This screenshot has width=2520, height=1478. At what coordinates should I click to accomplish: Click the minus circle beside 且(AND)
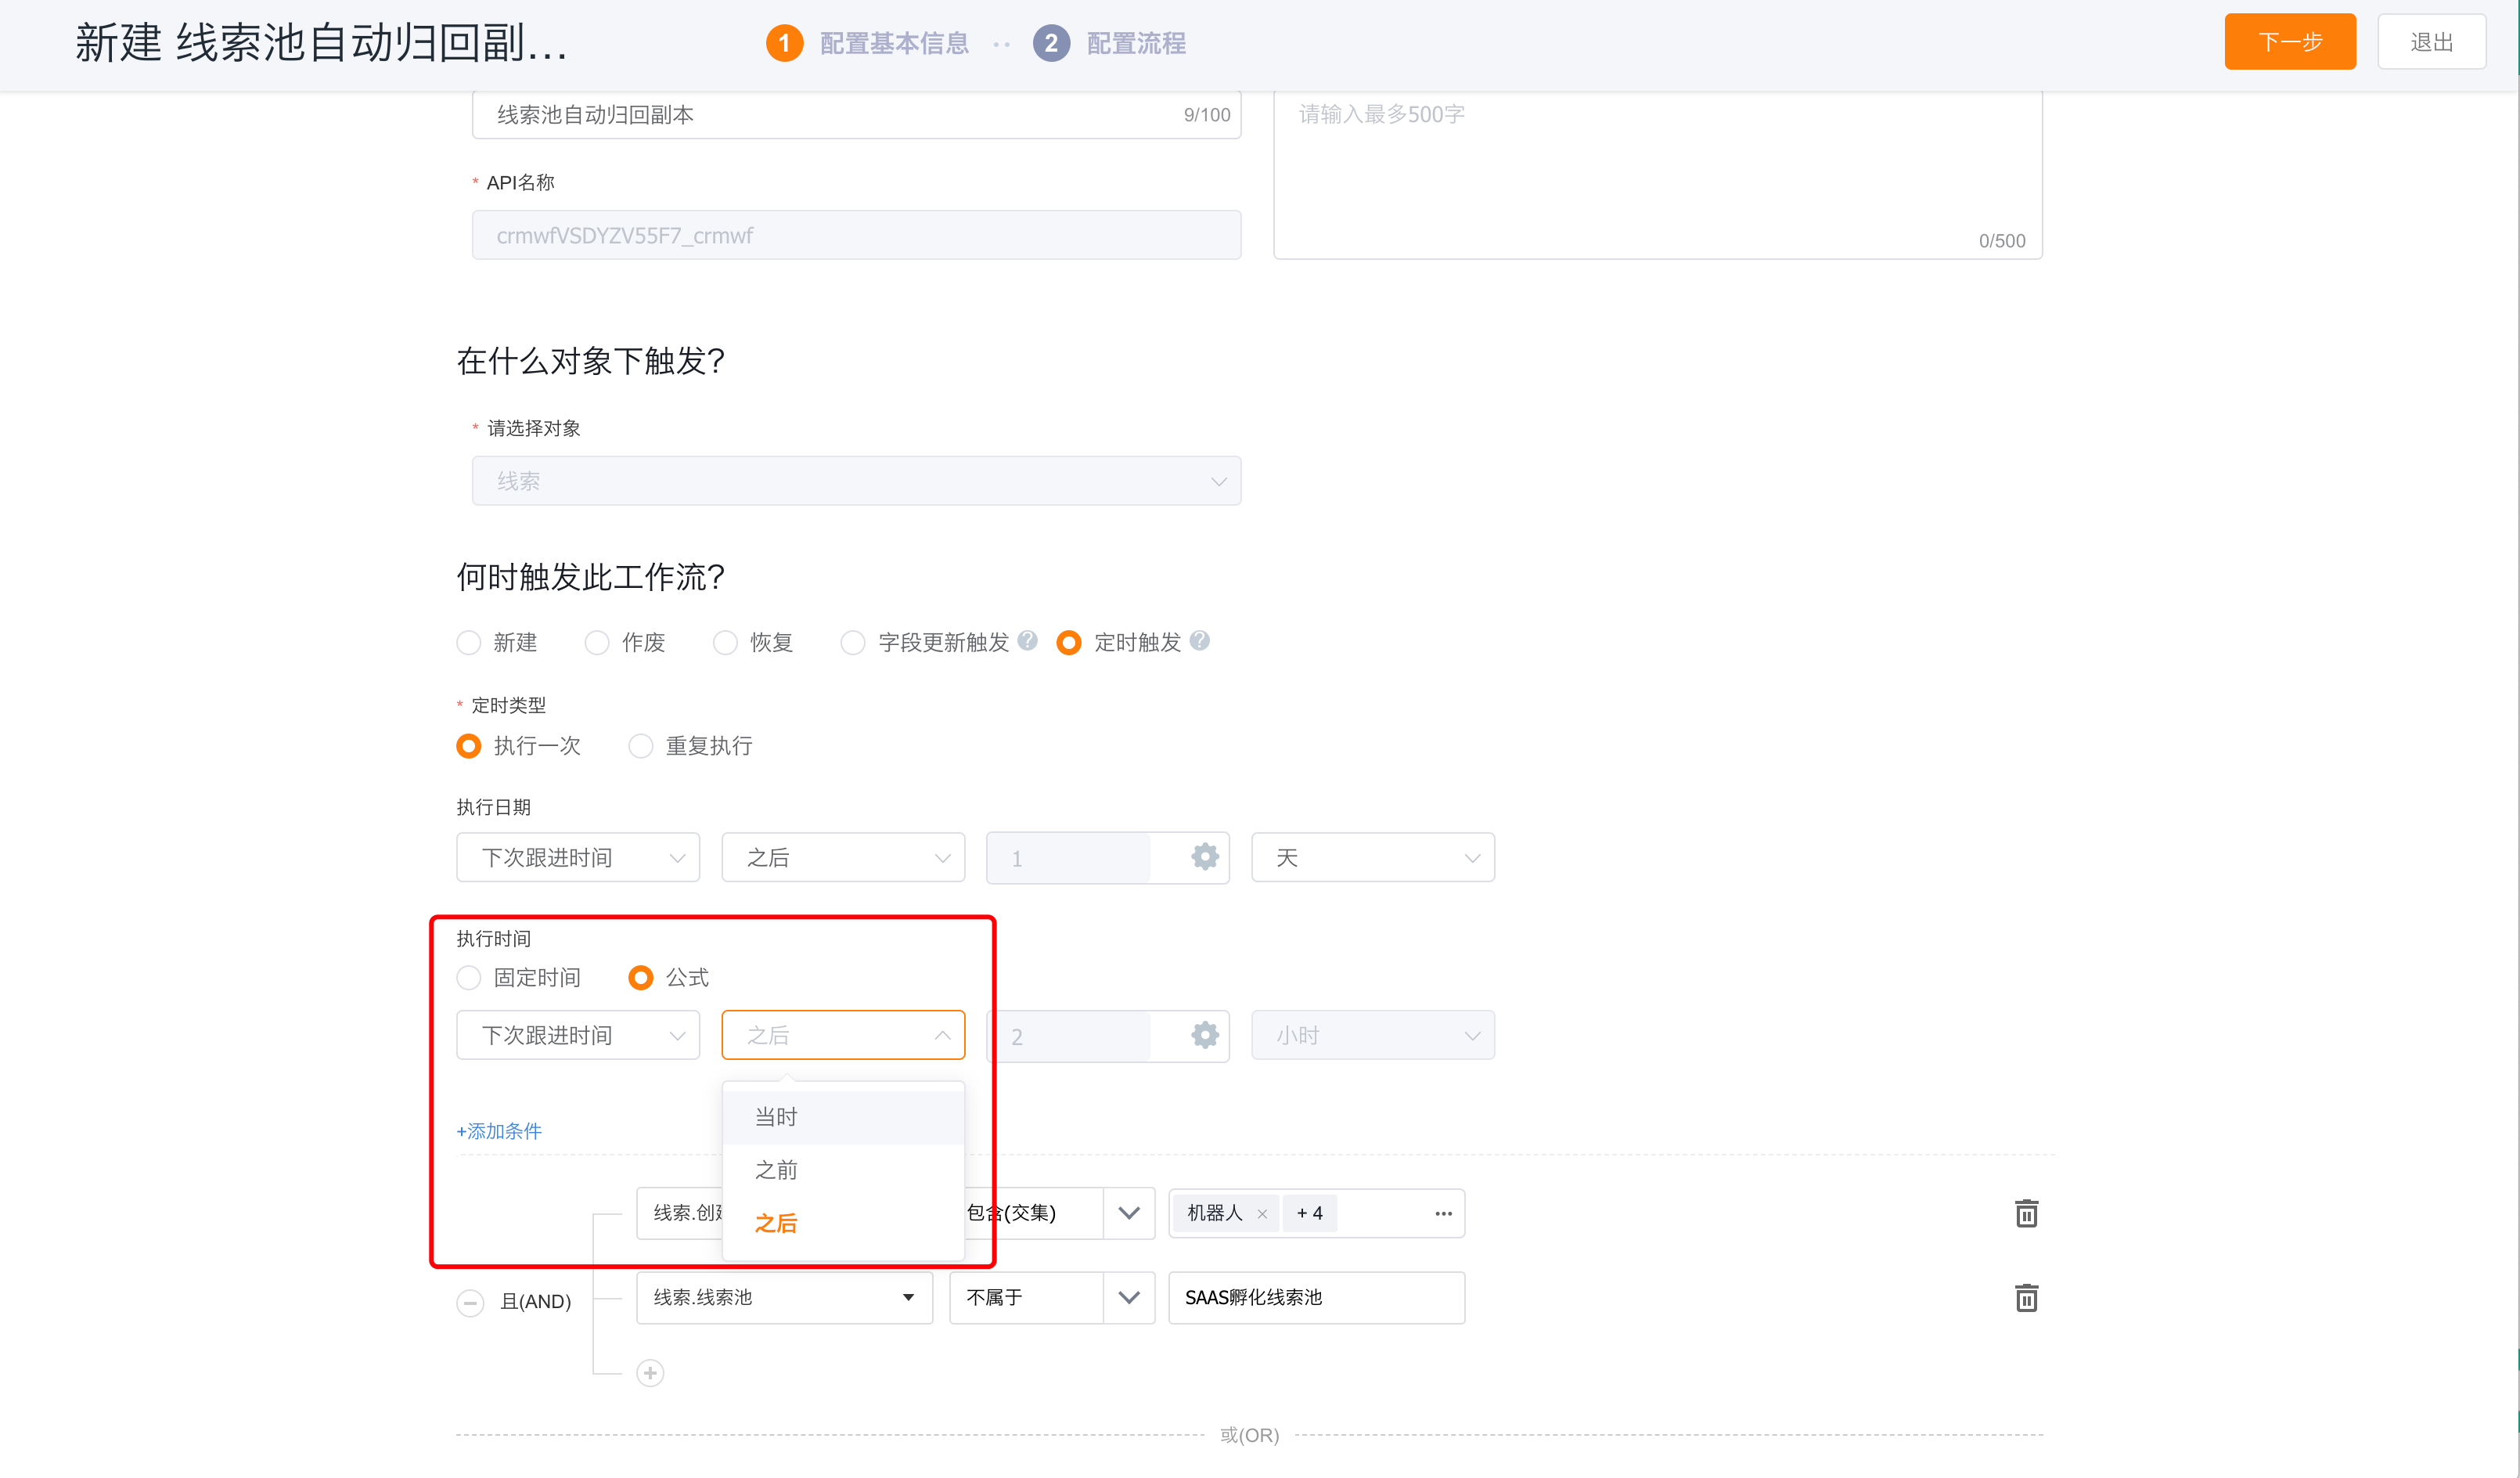click(470, 1302)
